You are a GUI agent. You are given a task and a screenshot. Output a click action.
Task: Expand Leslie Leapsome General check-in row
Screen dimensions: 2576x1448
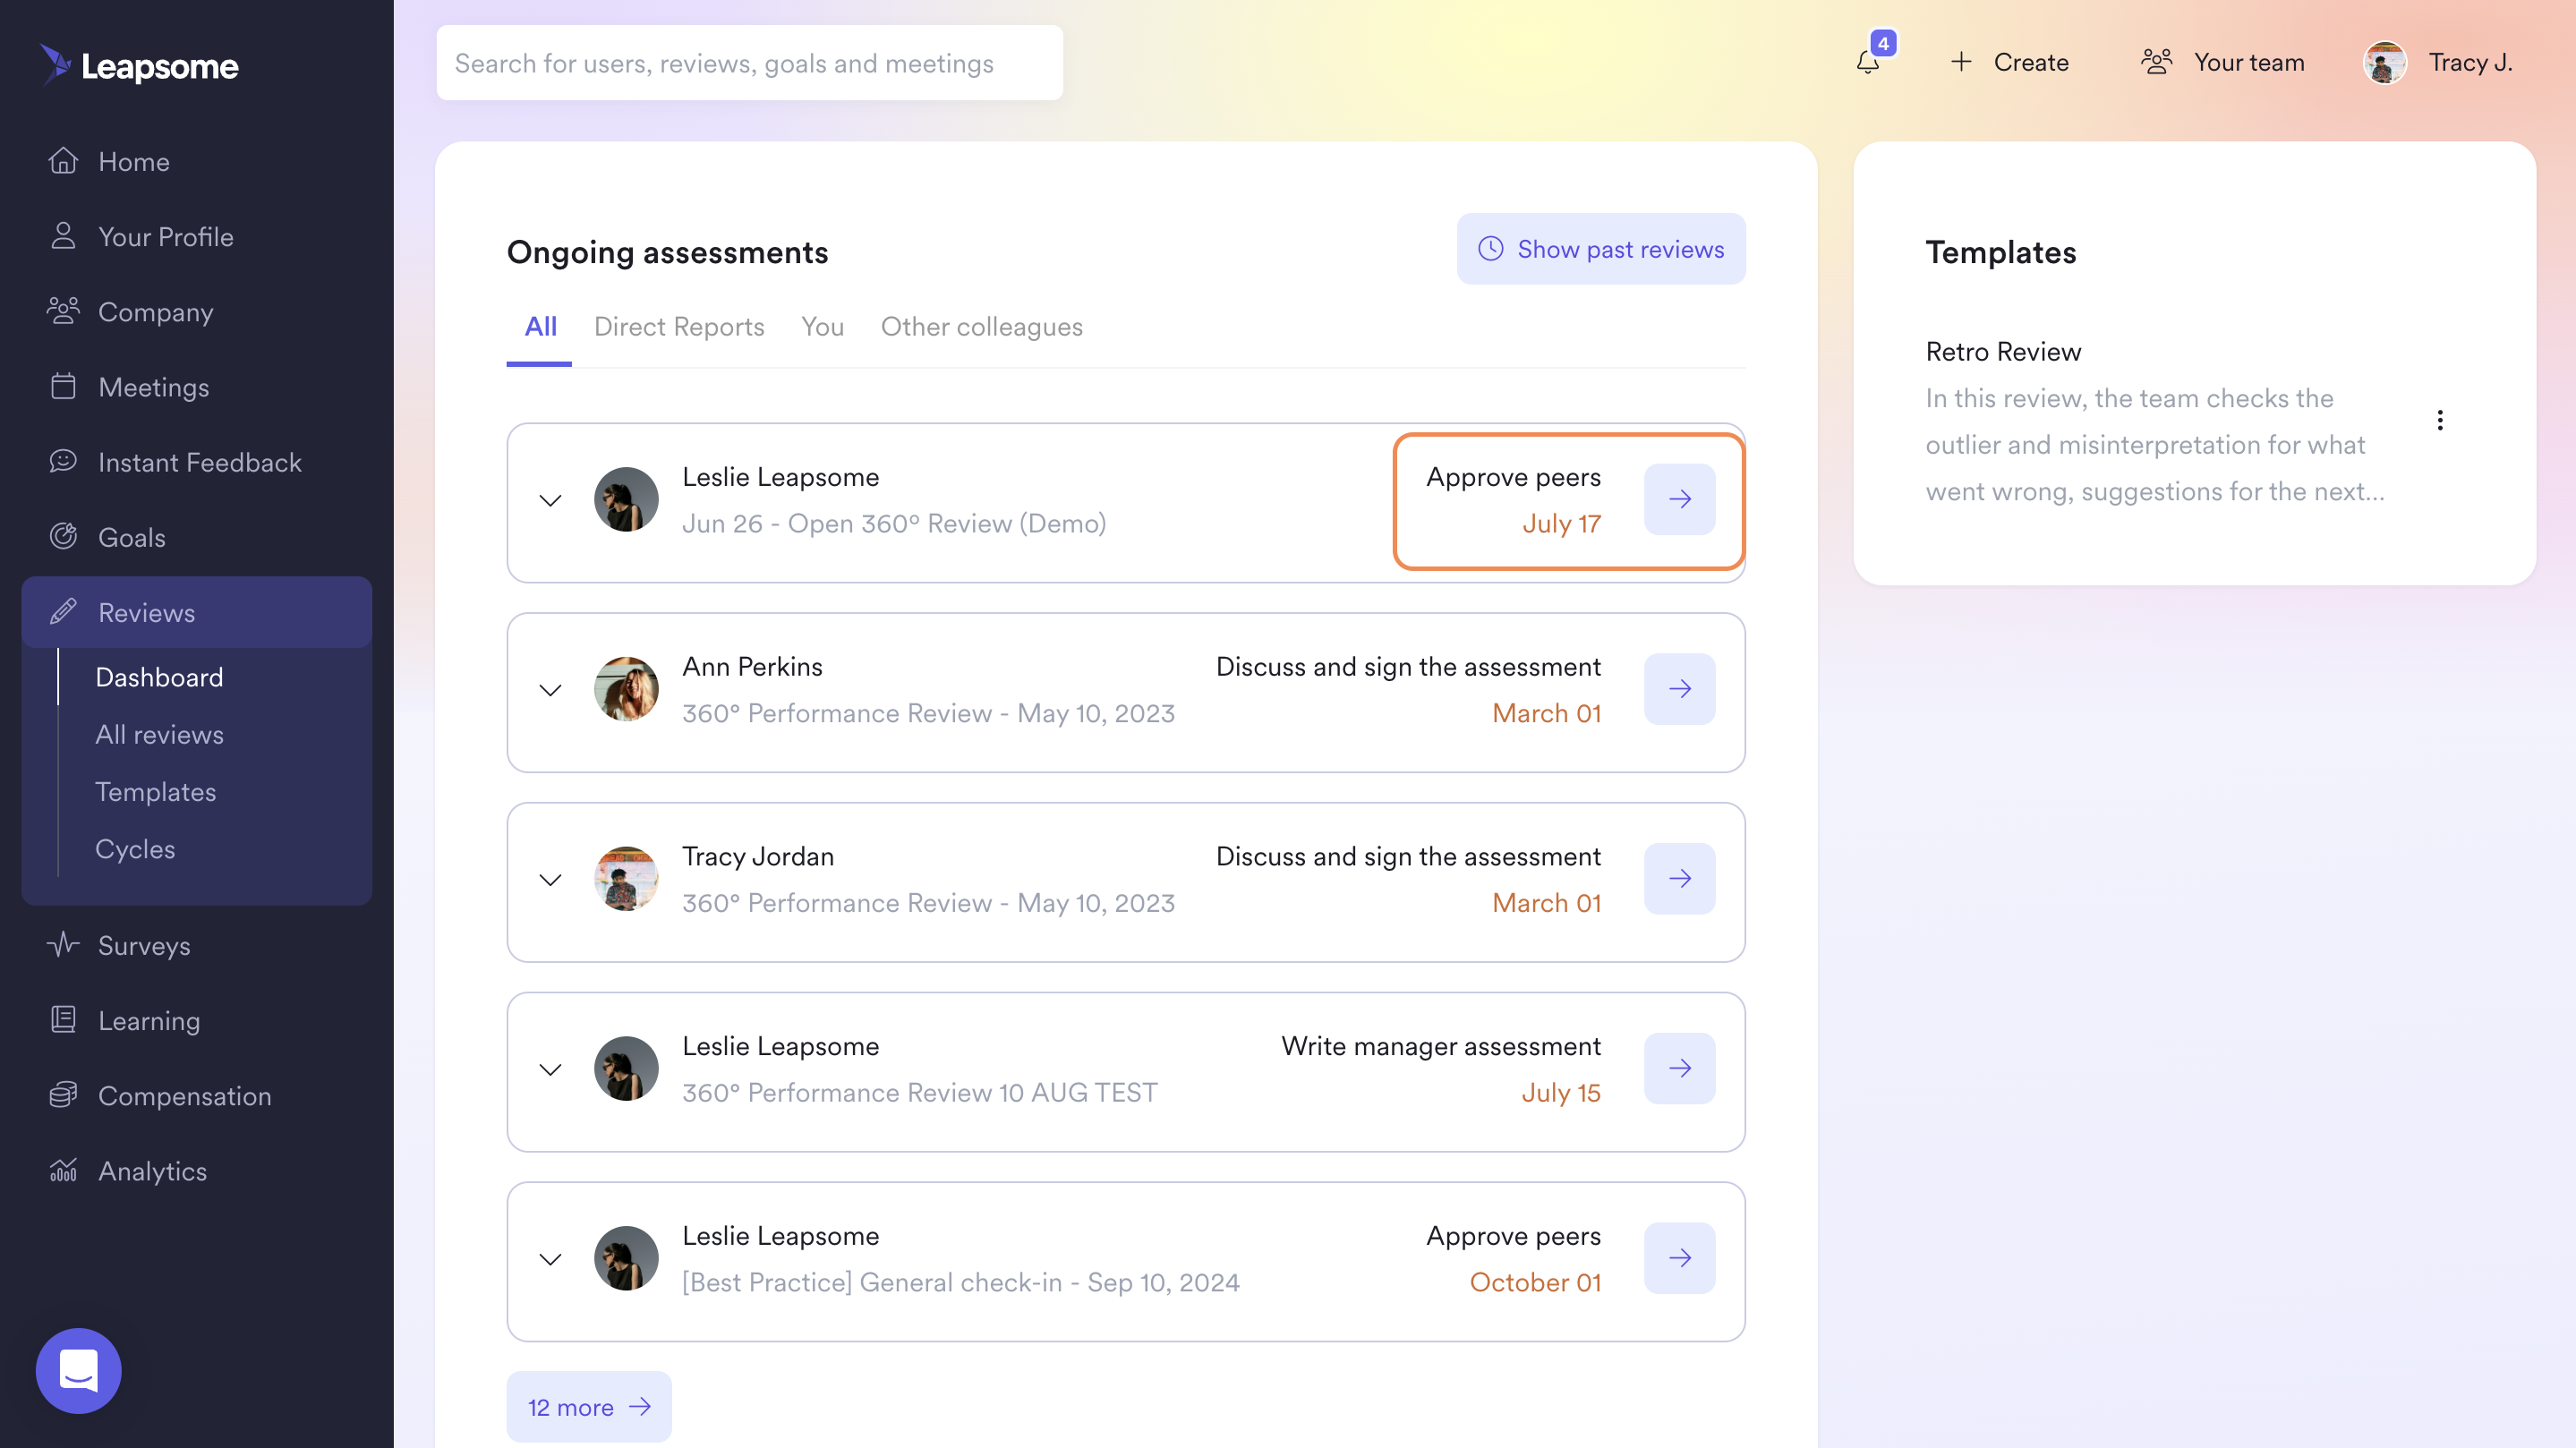pos(550,1259)
